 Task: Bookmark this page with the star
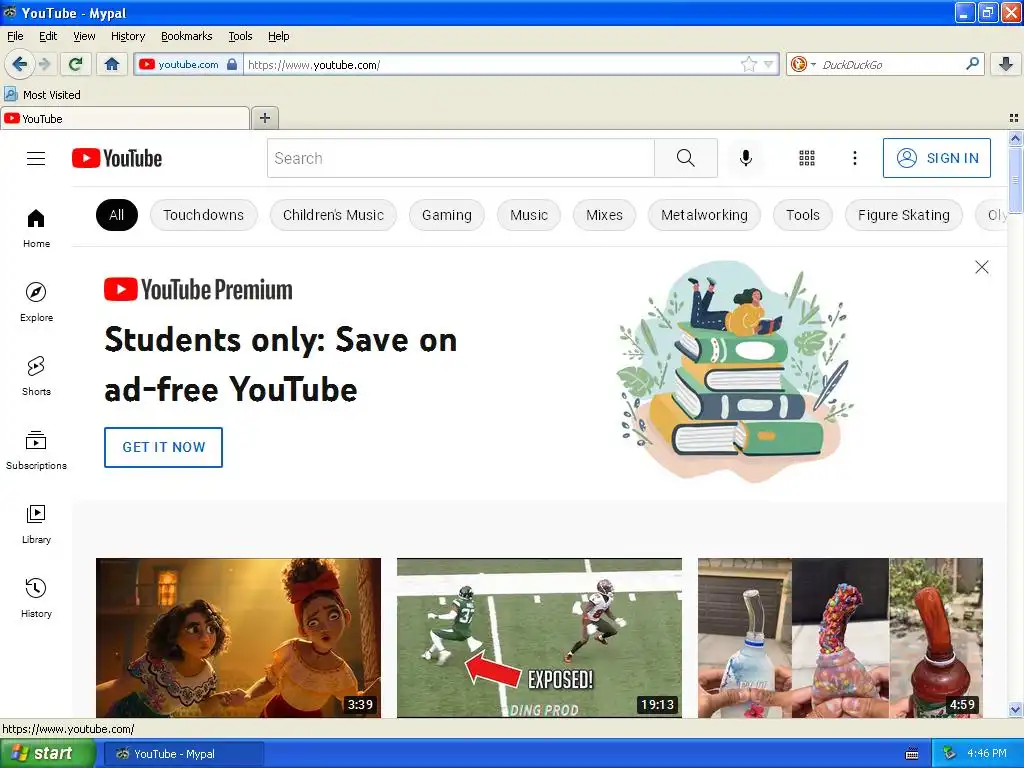(749, 64)
